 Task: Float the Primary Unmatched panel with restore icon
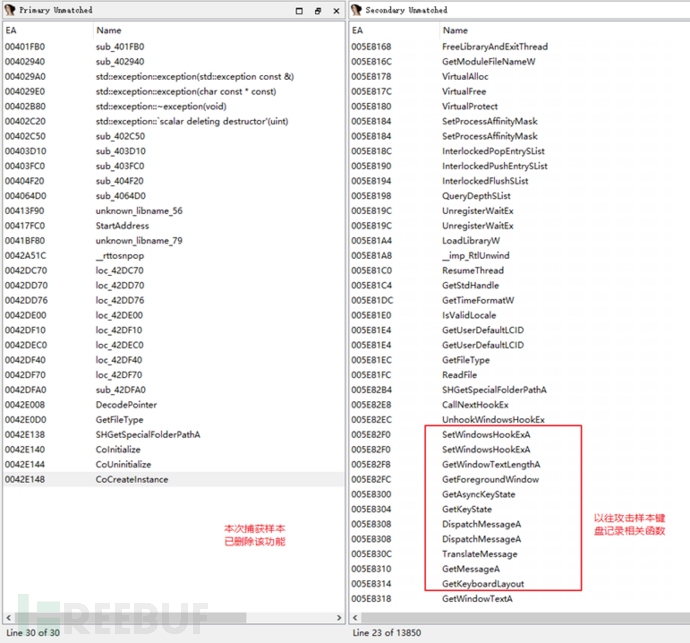pos(318,11)
